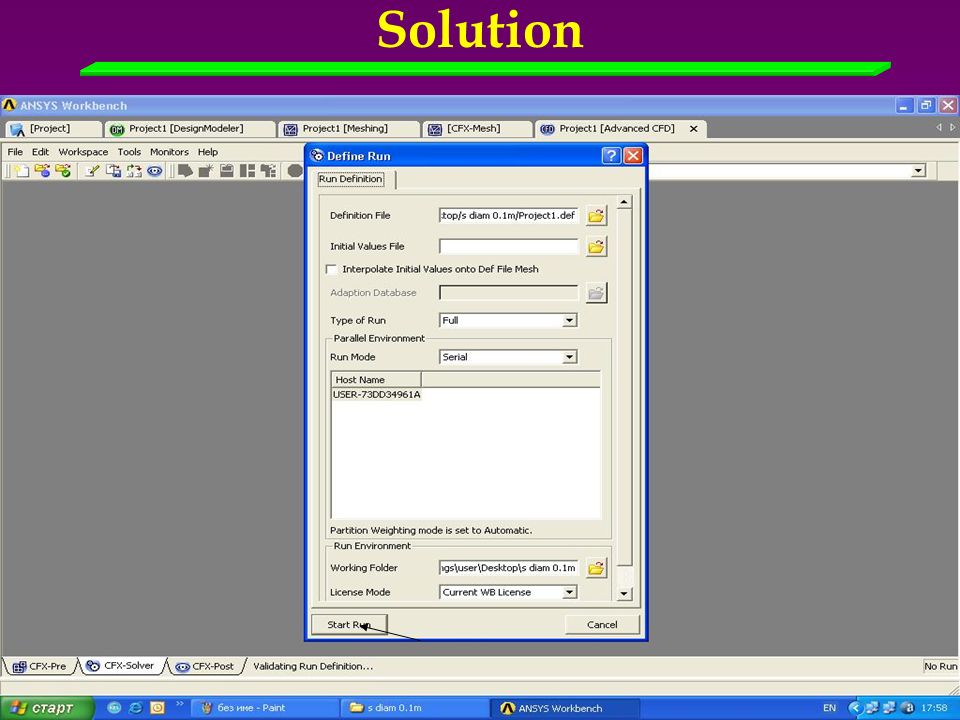Click the Windows start button
The height and width of the screenshot is (720, 960).
[47, 708]
